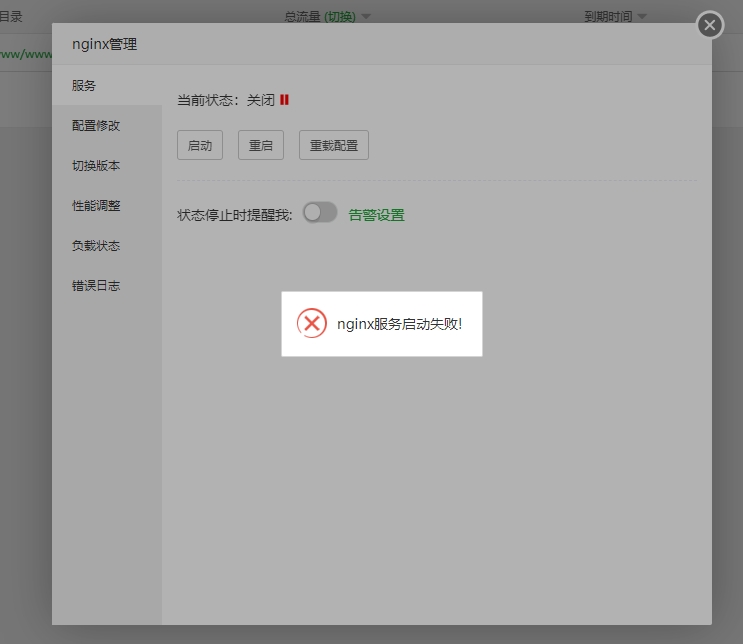743x644 pixels.
Task: Select the 服务 tab in the sidebar
Action: pos(107,85)
